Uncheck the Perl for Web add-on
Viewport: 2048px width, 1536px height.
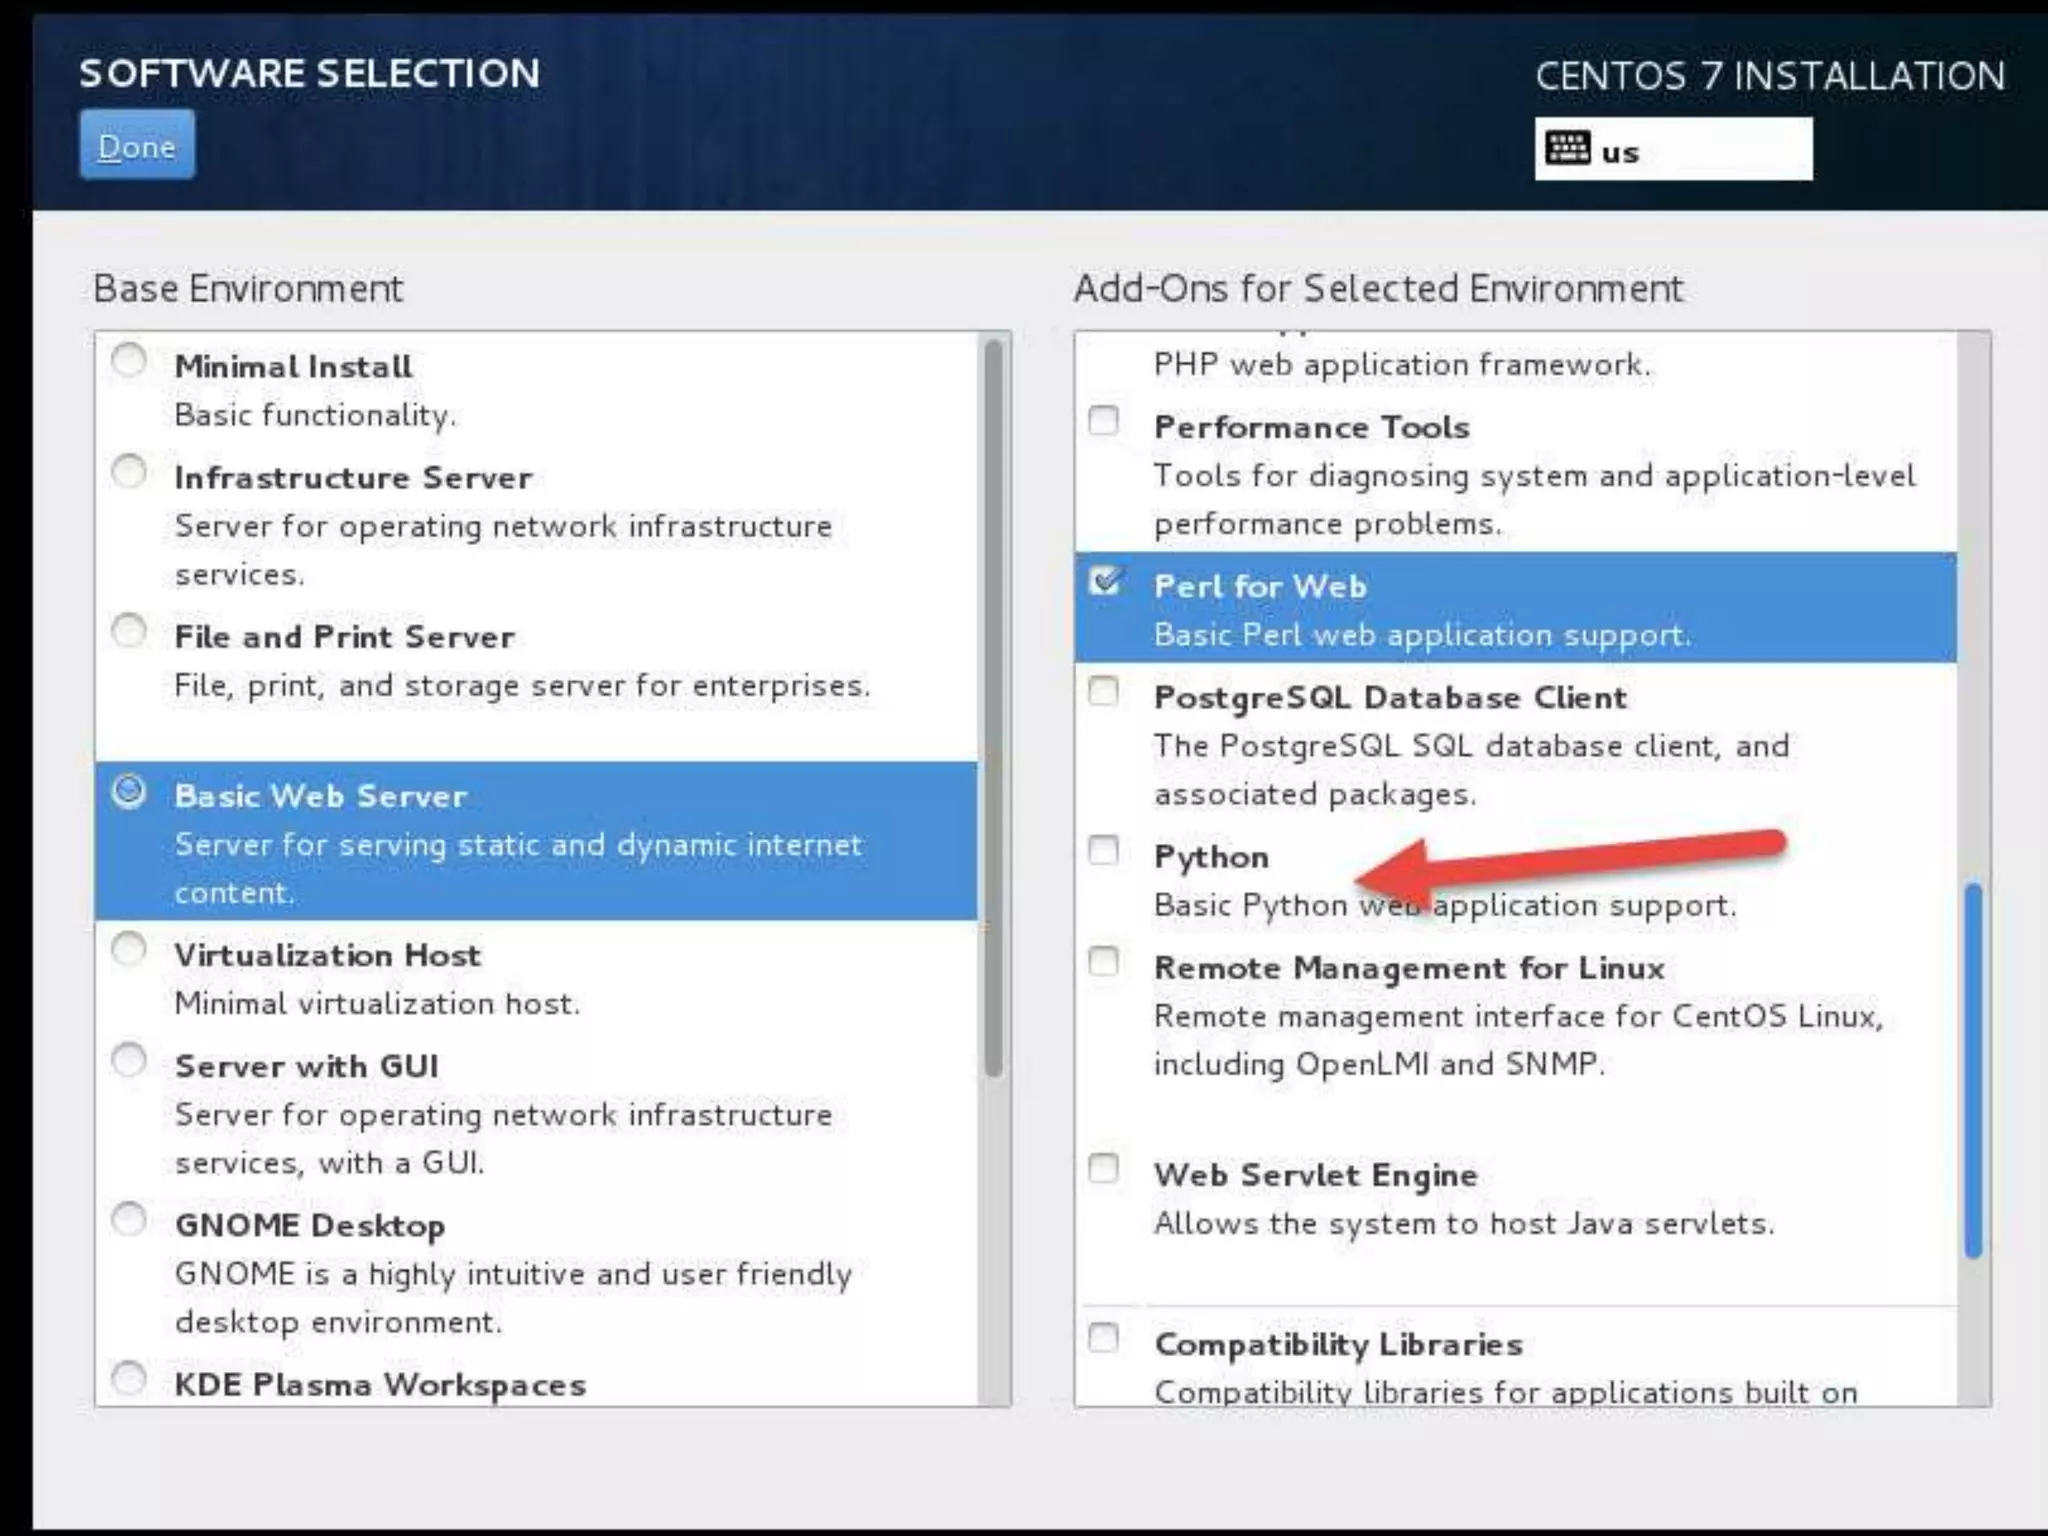1105,580
